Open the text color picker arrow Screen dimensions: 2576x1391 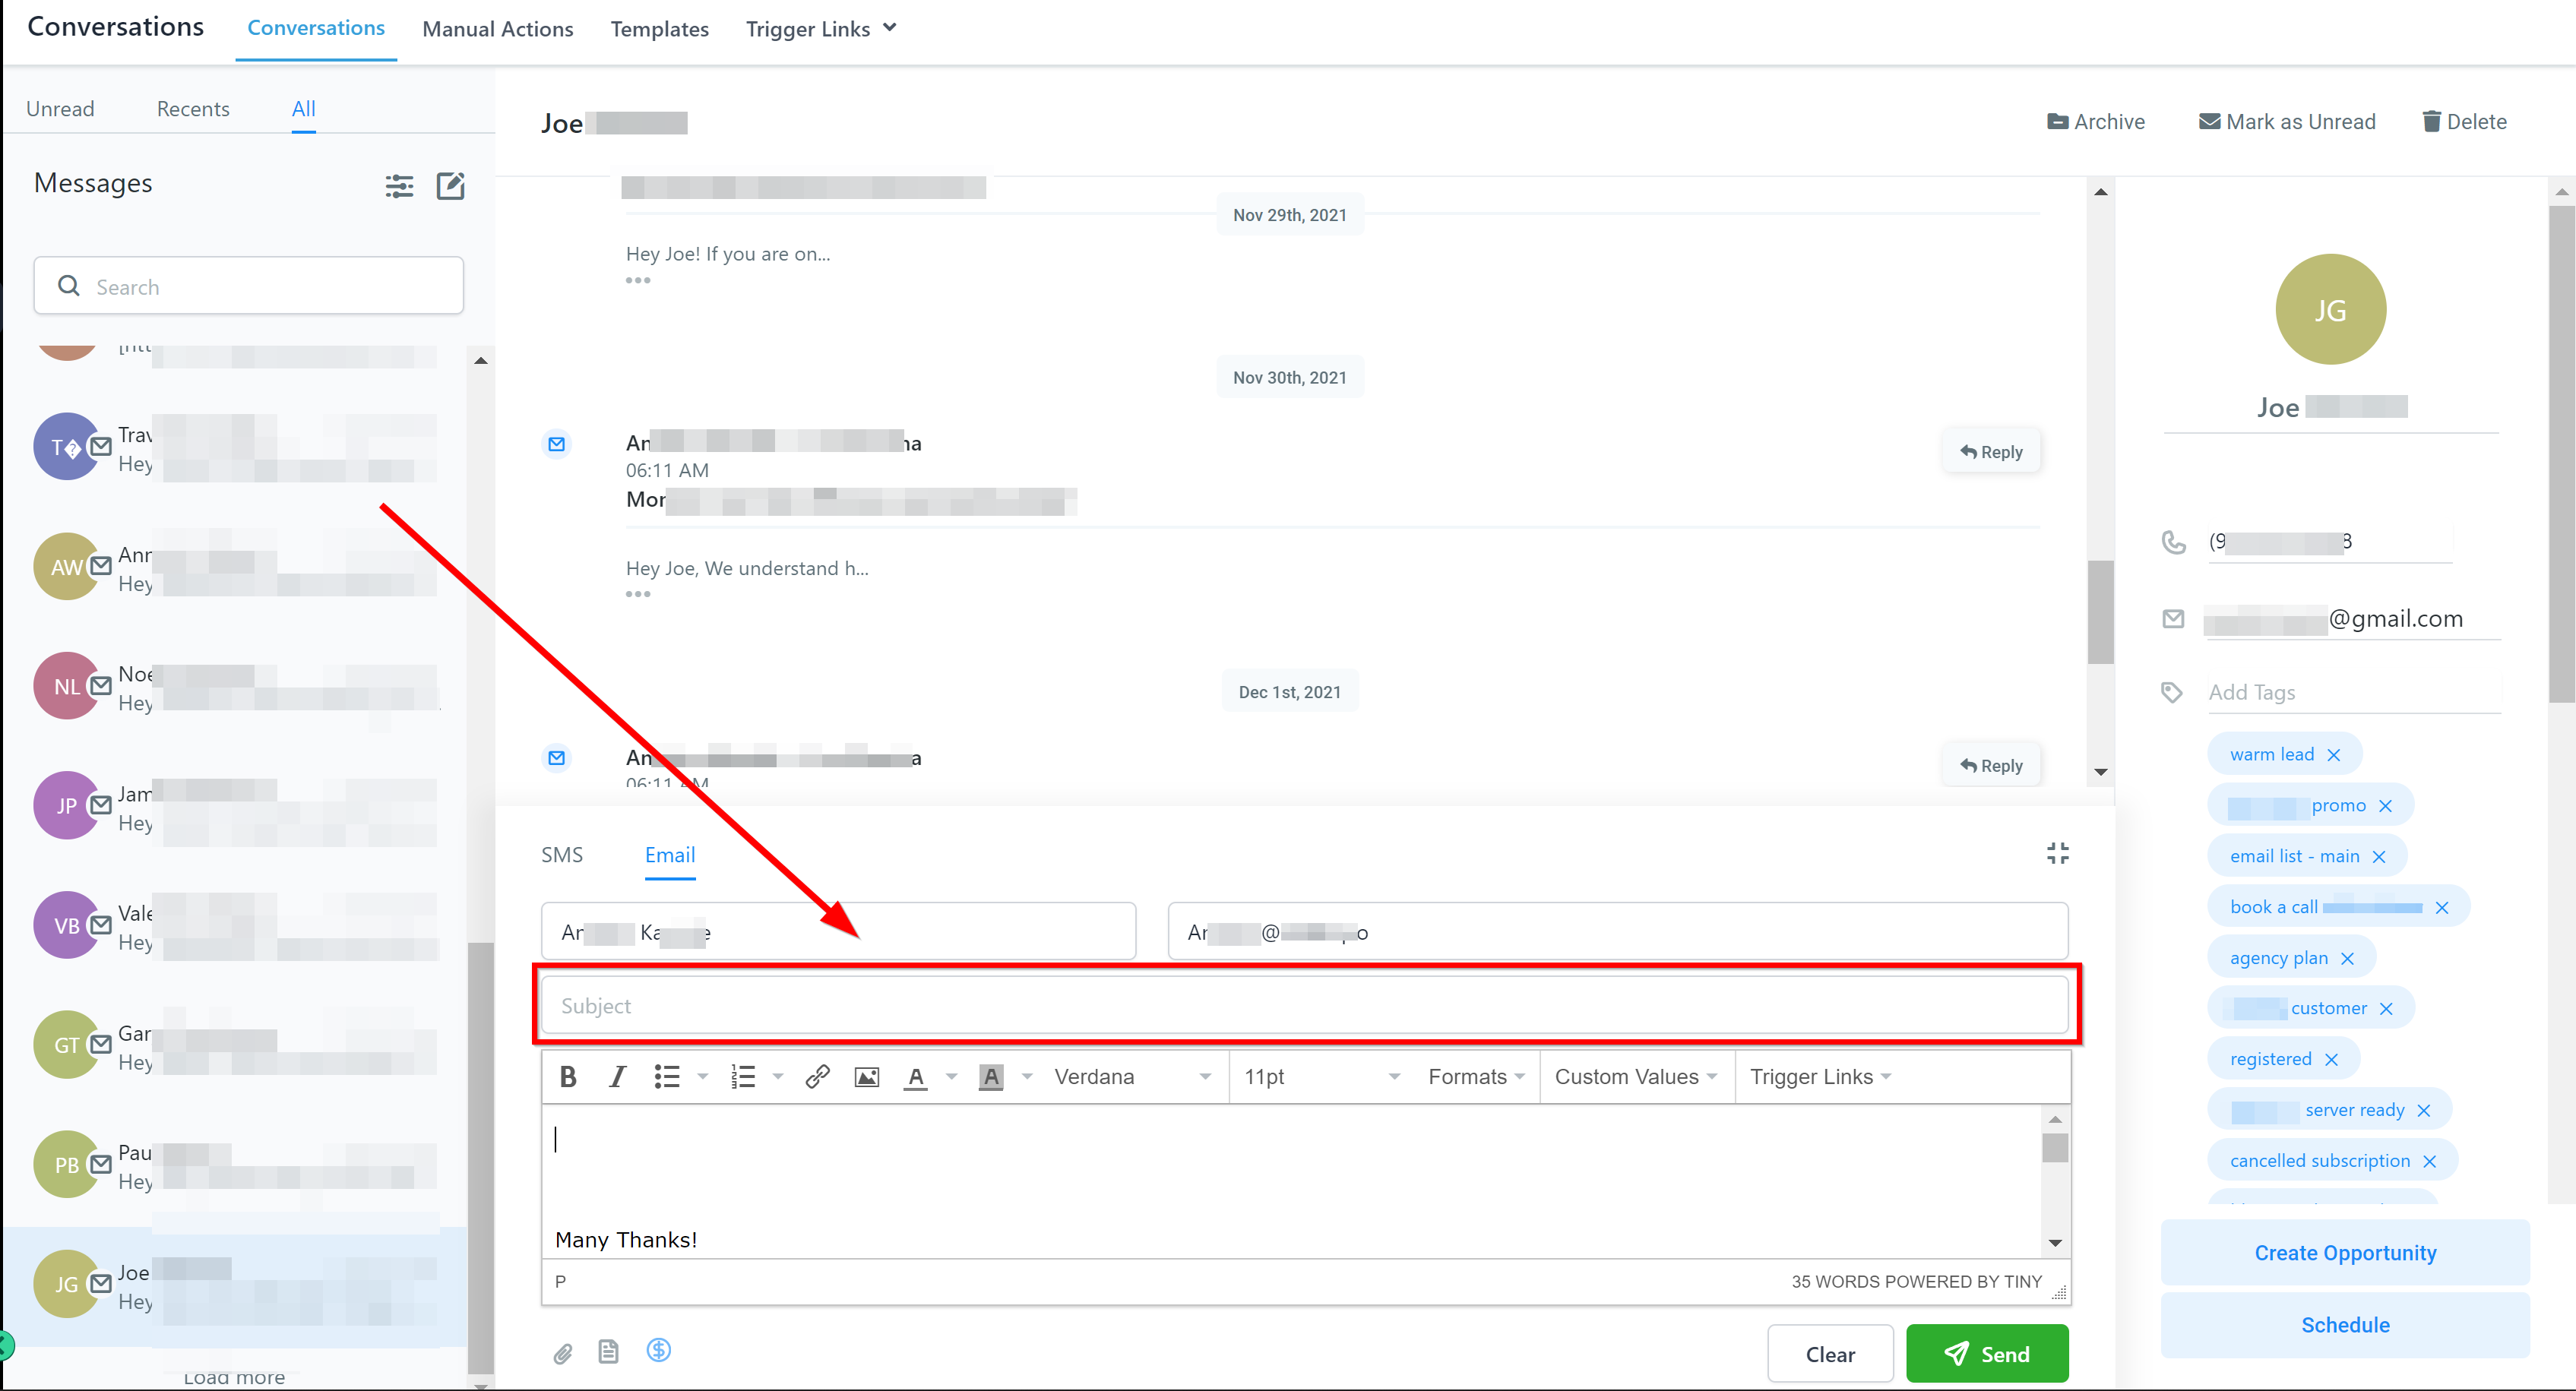952,1076
